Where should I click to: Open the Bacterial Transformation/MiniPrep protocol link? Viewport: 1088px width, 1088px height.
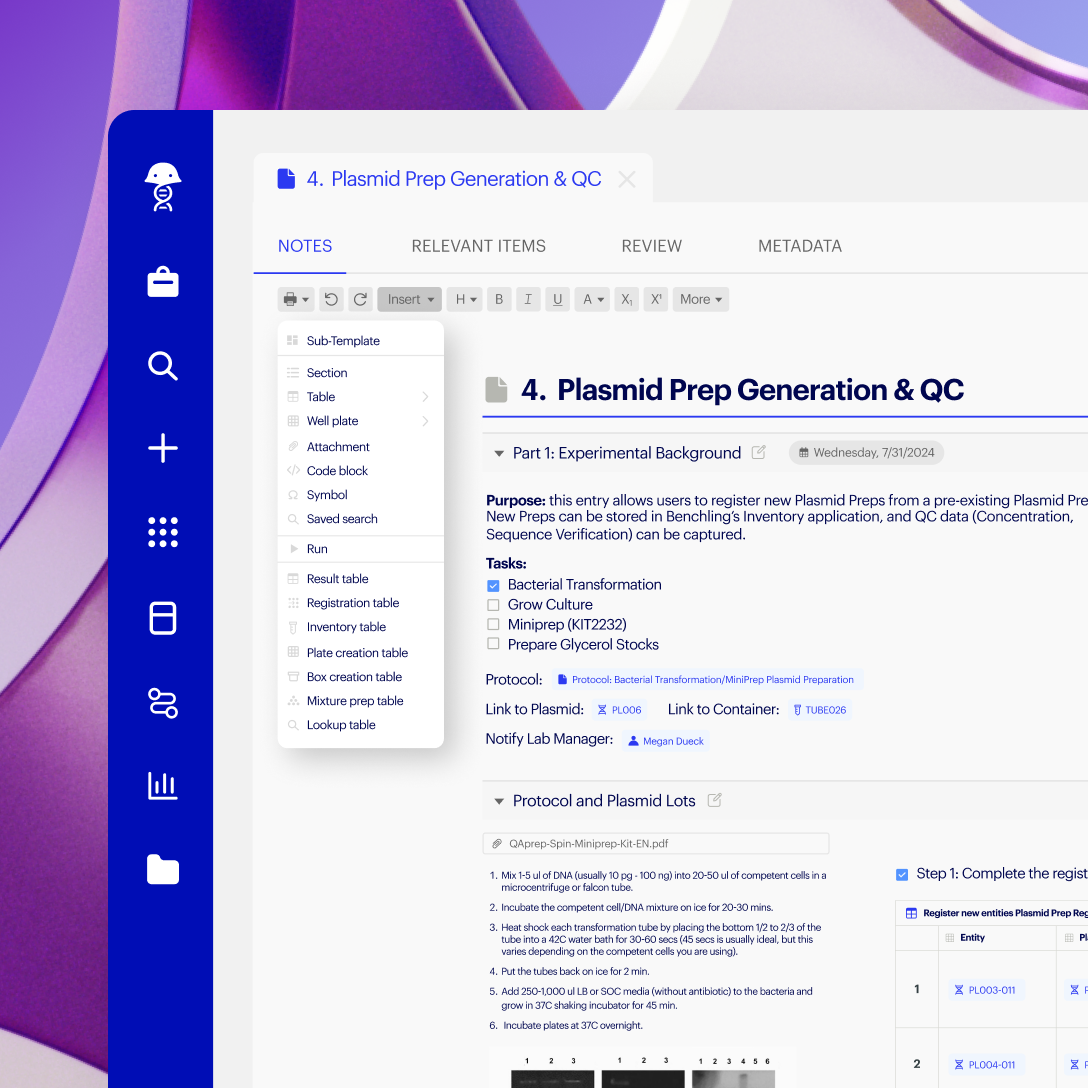(x=707, y=679)
